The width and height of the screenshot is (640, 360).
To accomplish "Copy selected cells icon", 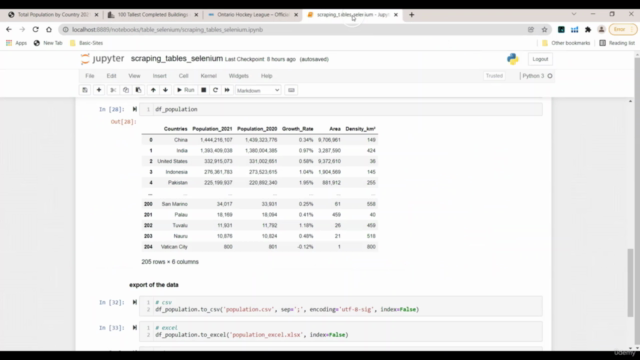I will [126, 90].
